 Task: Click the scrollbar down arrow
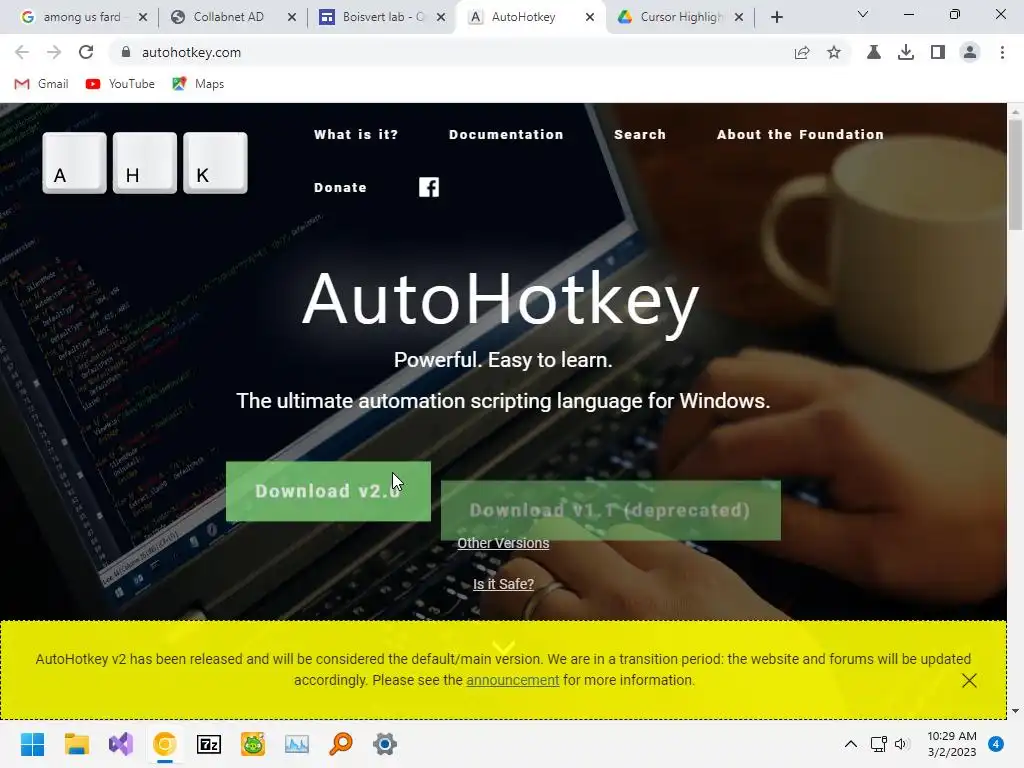1016,711
